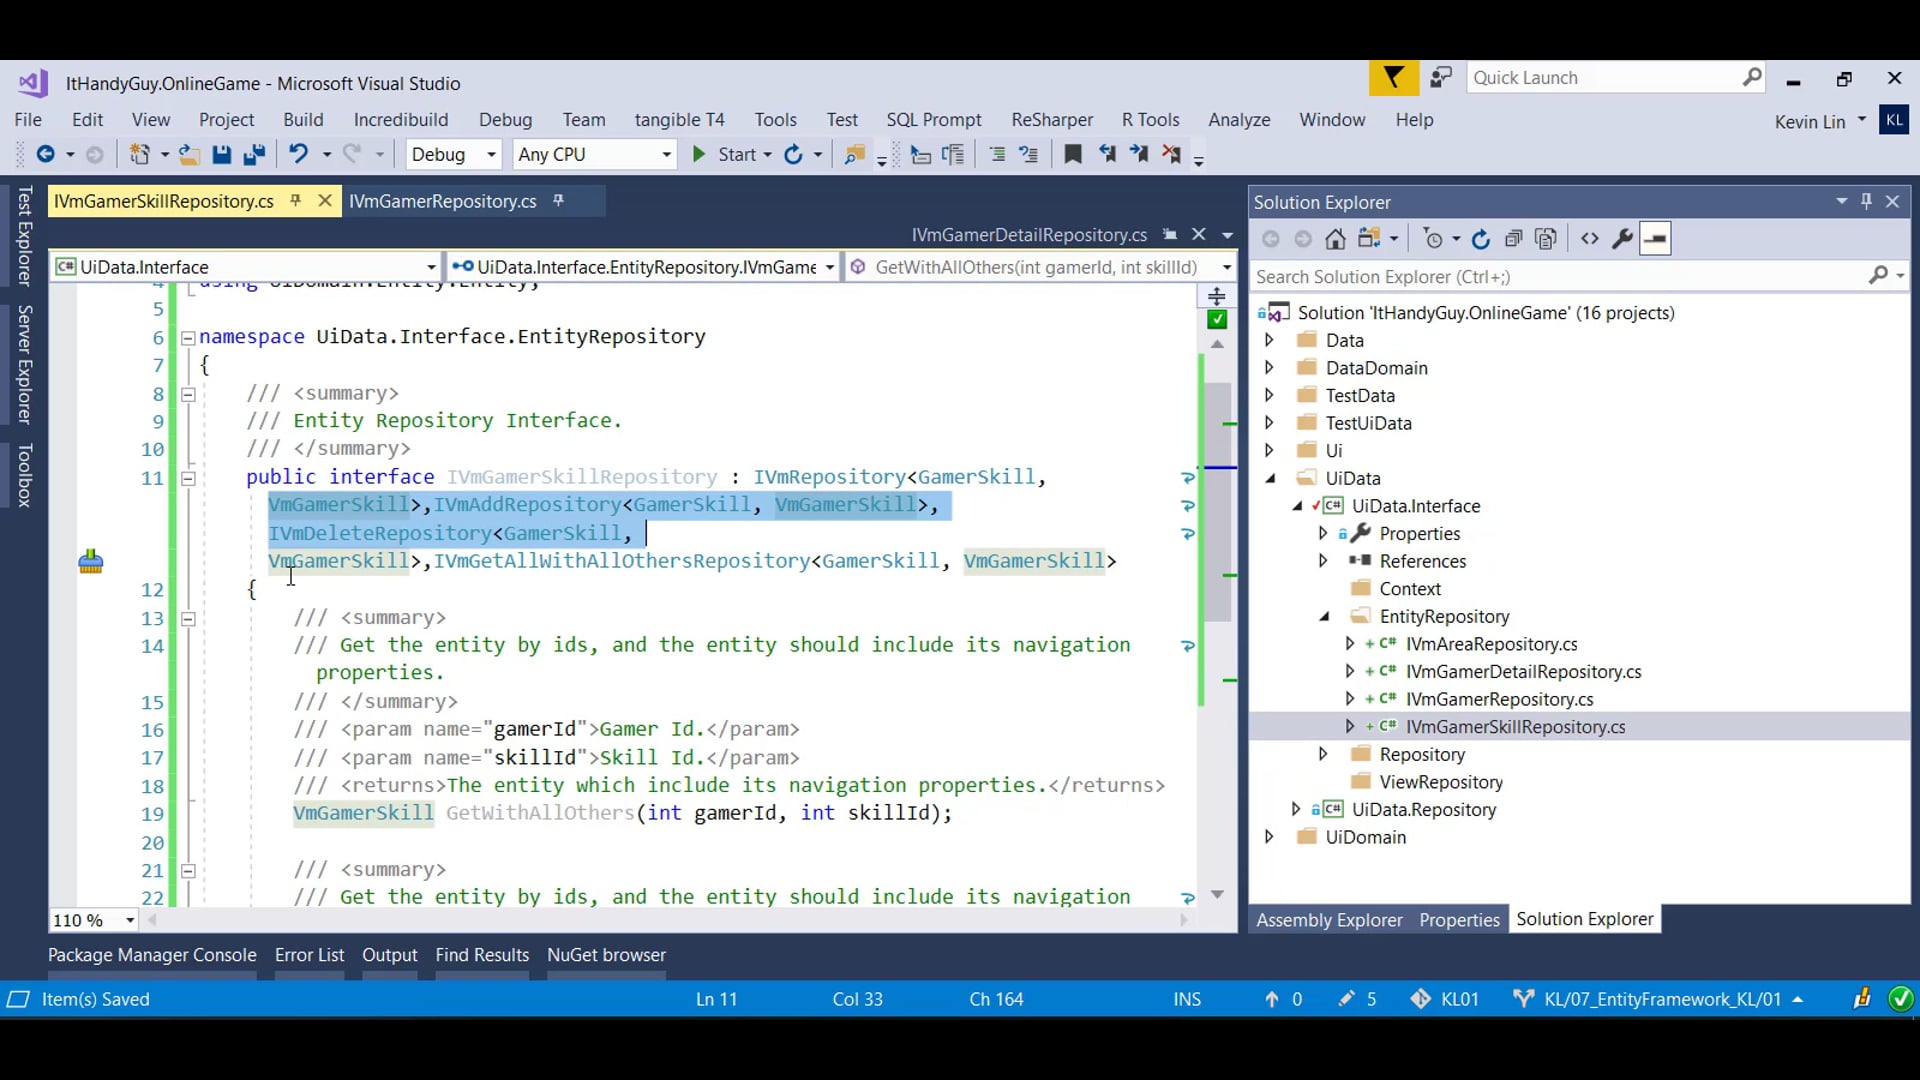
Task: Refresh Solution Explorer with the circular arrow
Action: (1481, 239)
